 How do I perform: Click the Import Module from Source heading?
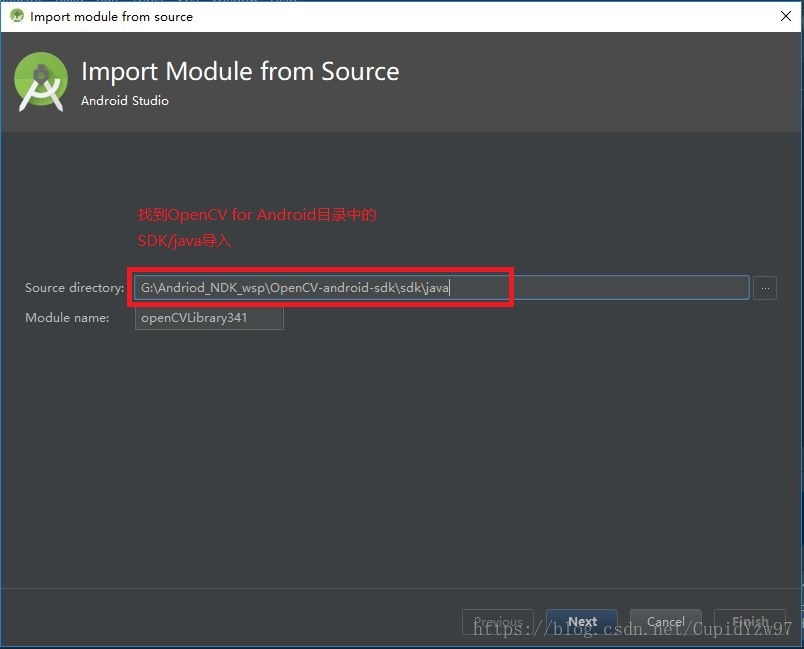[240, 71]
